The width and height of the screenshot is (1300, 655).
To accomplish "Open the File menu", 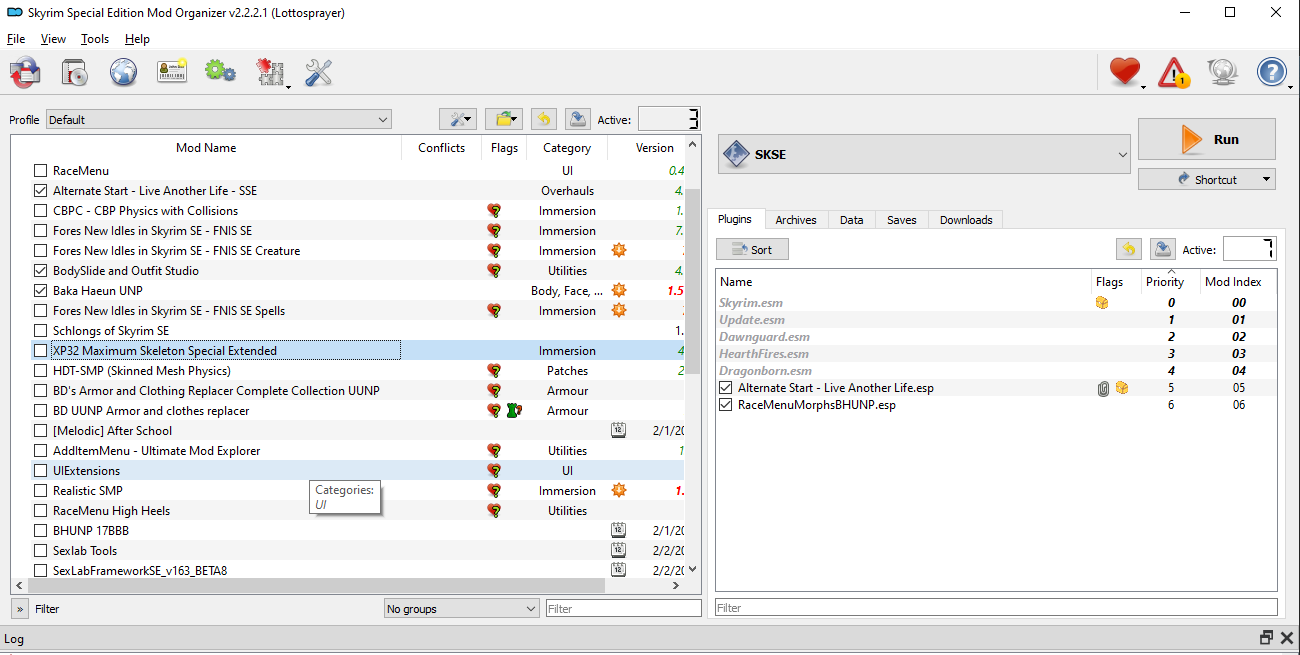I will [16, 39].
